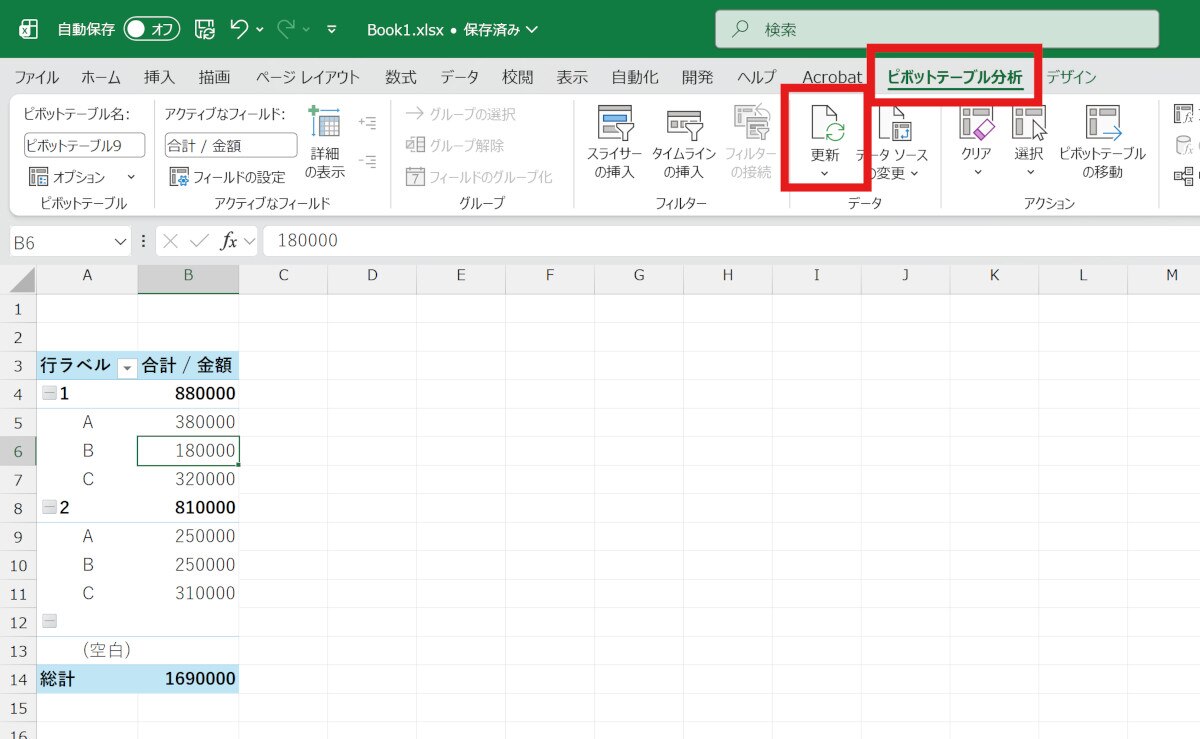1200x739 pixels.
Task: Open the データ ribbon tab
Action: (459, 77)
